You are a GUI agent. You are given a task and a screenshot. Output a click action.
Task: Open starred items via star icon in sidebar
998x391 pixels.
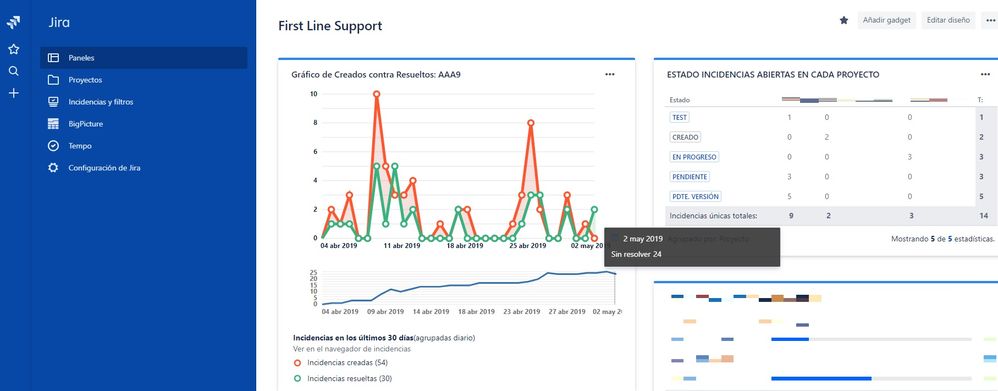(x=13, y=49)
